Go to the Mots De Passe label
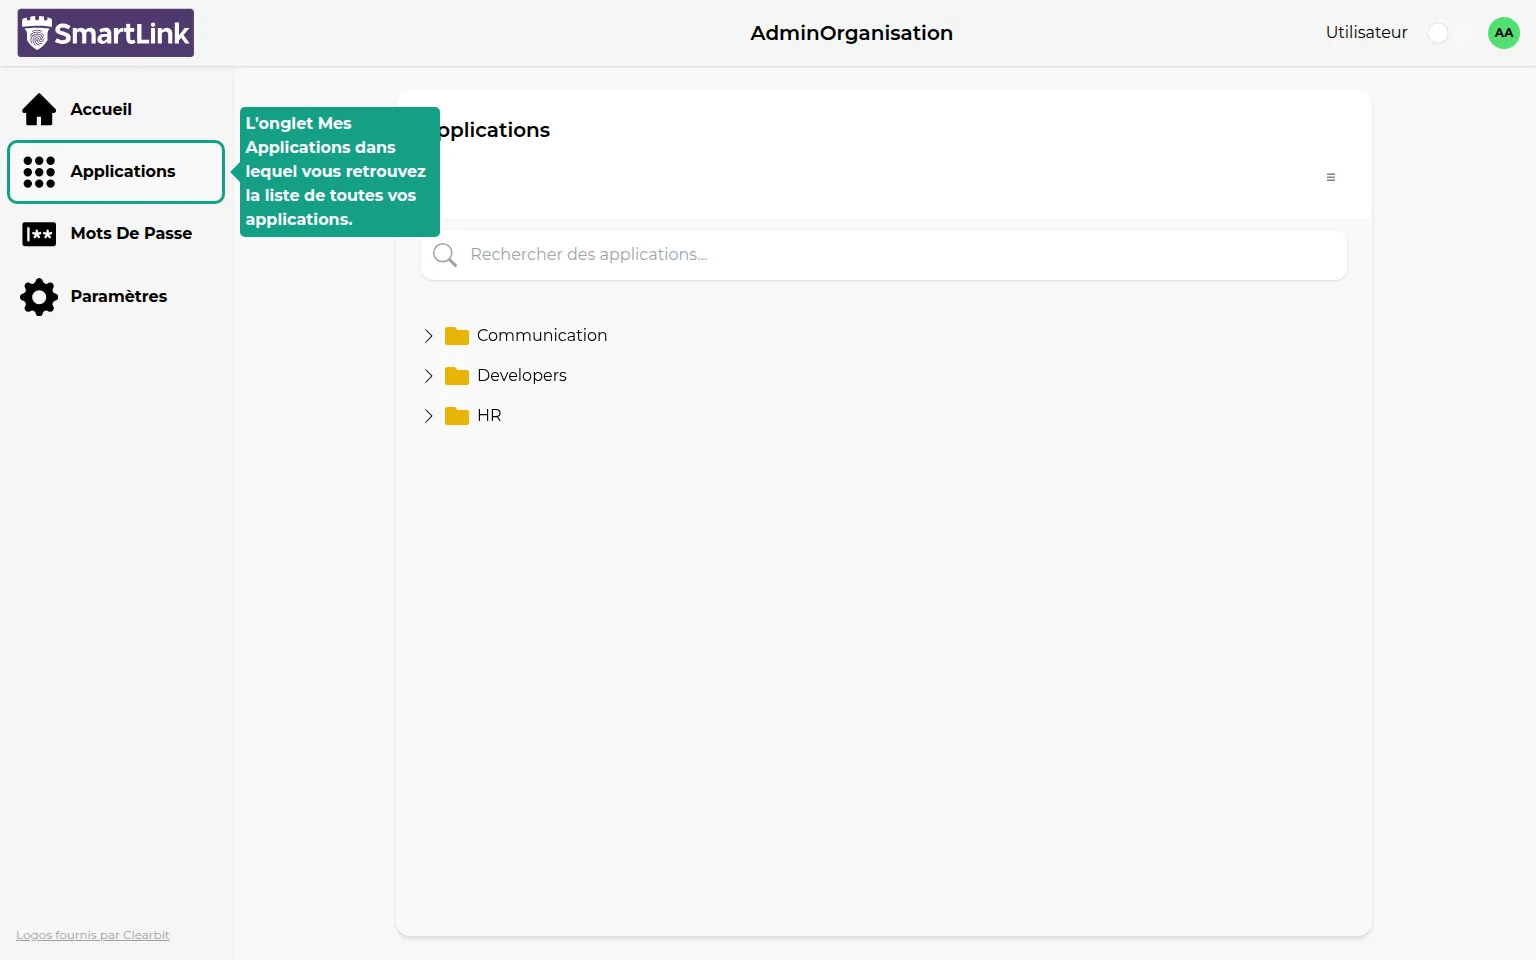The image size is (1536, 960). coord(131,234)
